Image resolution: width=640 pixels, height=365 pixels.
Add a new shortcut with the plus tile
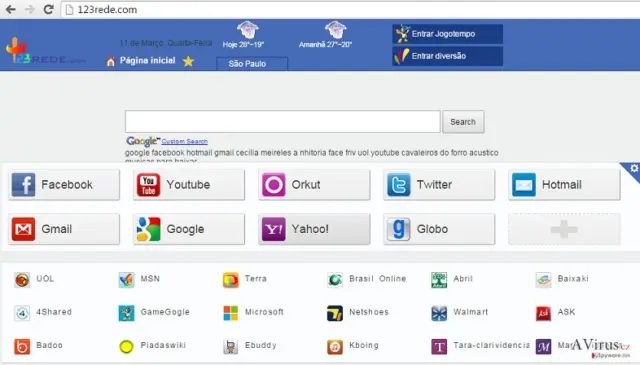click(564, 229)
